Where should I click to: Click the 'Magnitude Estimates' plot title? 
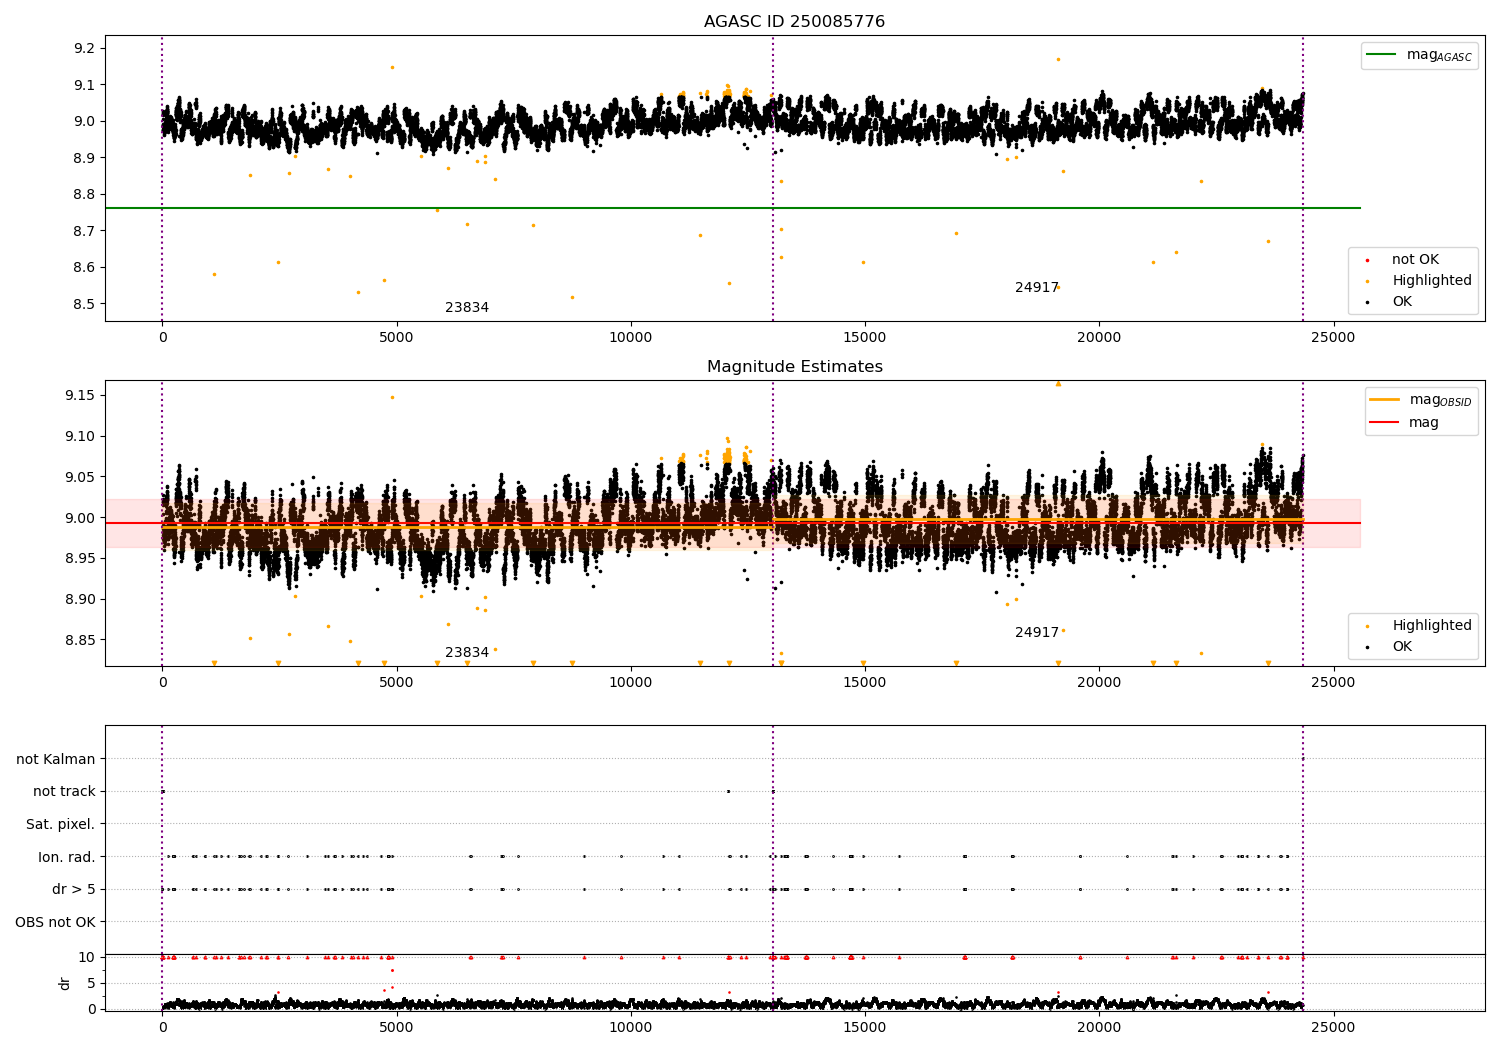[794, 366]
